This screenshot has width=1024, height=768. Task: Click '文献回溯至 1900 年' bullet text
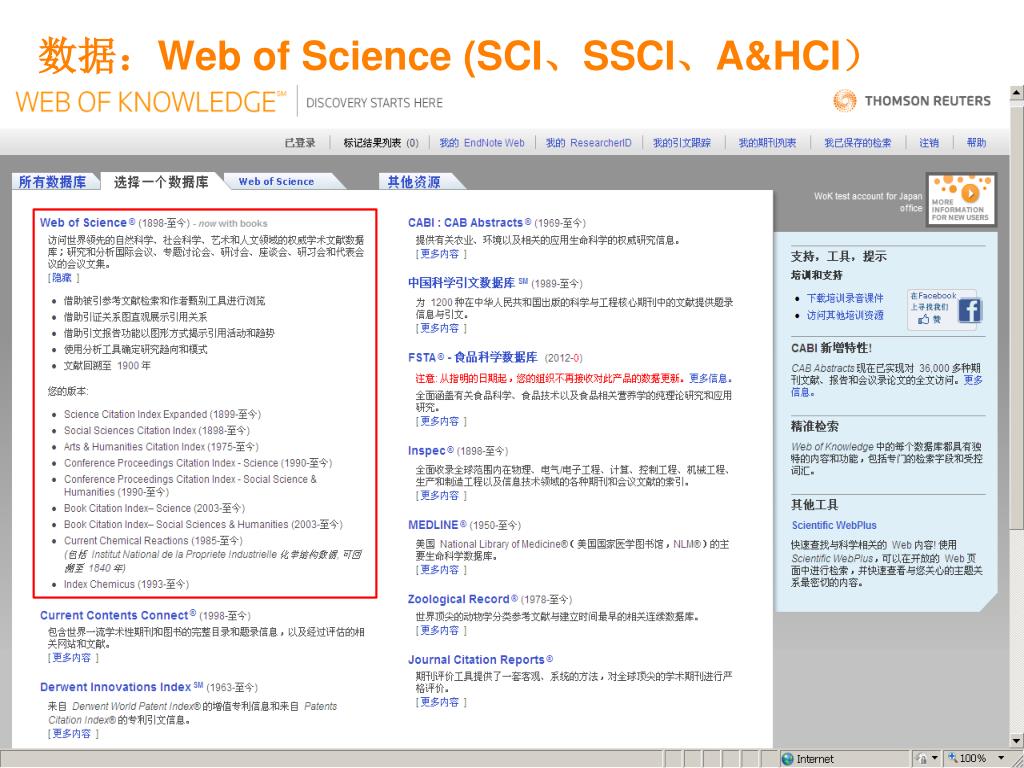(x=107, y=366)
